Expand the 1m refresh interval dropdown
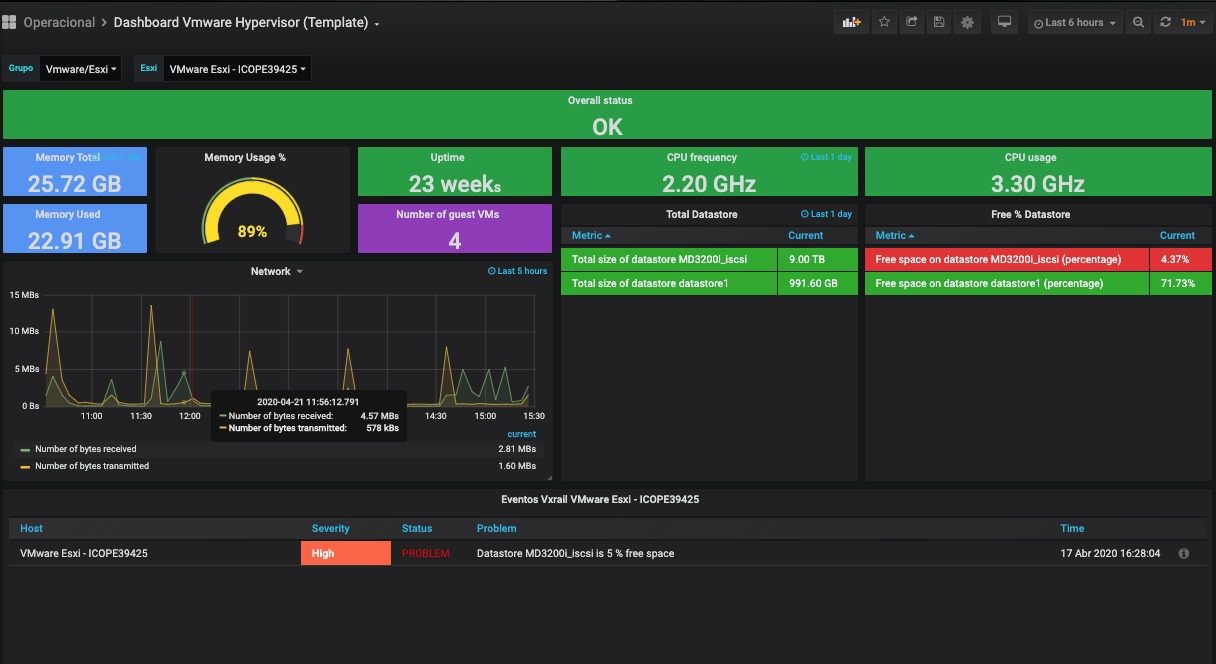The height and width of the screenshot is (664, 1216). tap(1194, 22)
